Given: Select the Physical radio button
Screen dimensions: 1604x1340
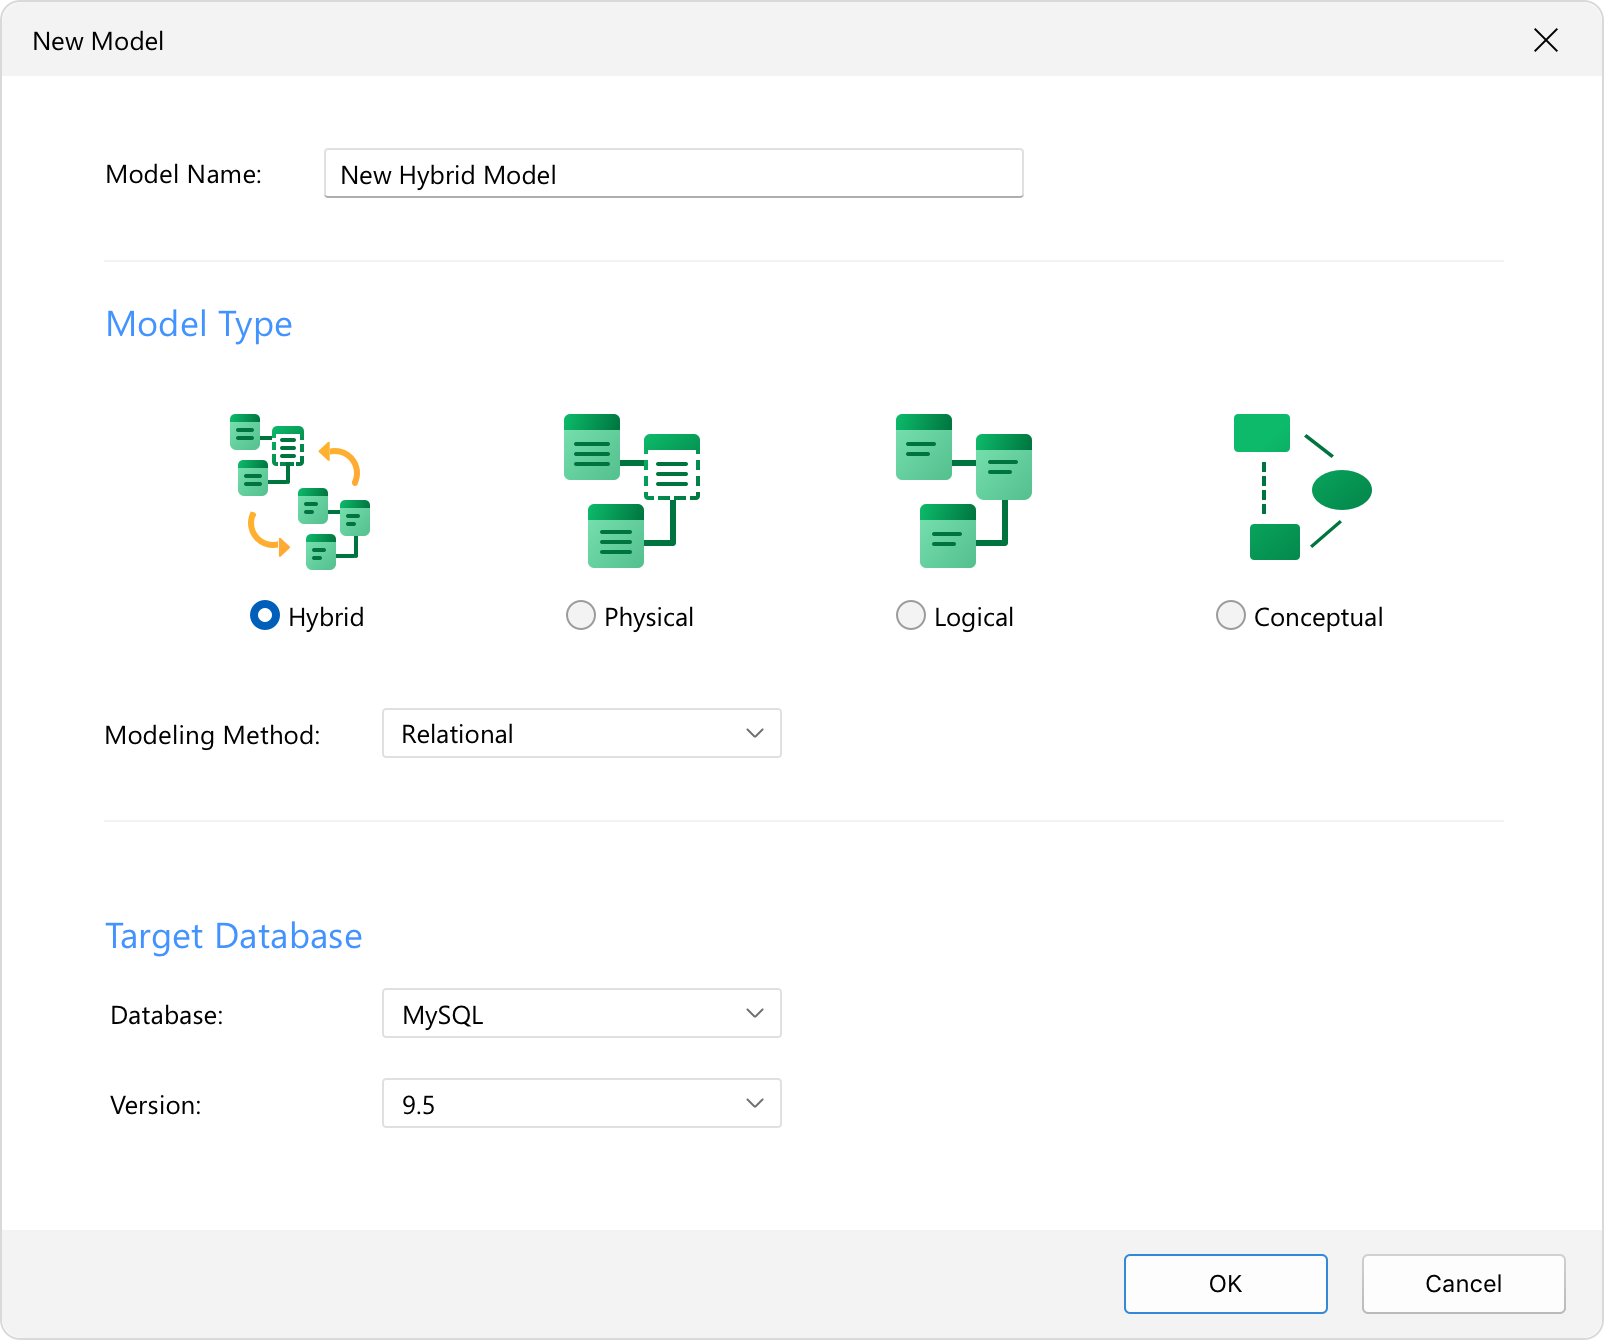Looking at the screenshot, I should (581, 615).
